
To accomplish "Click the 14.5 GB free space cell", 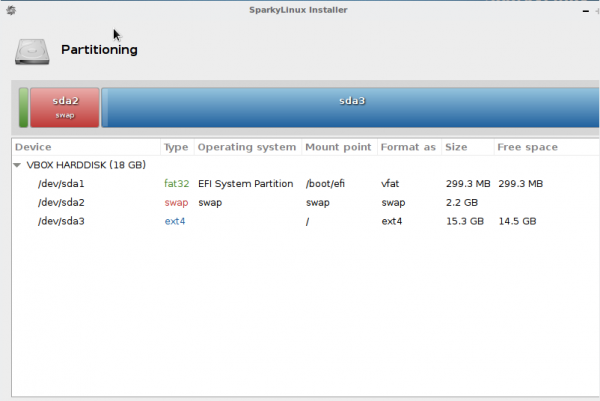I will [x=517, y=221].
